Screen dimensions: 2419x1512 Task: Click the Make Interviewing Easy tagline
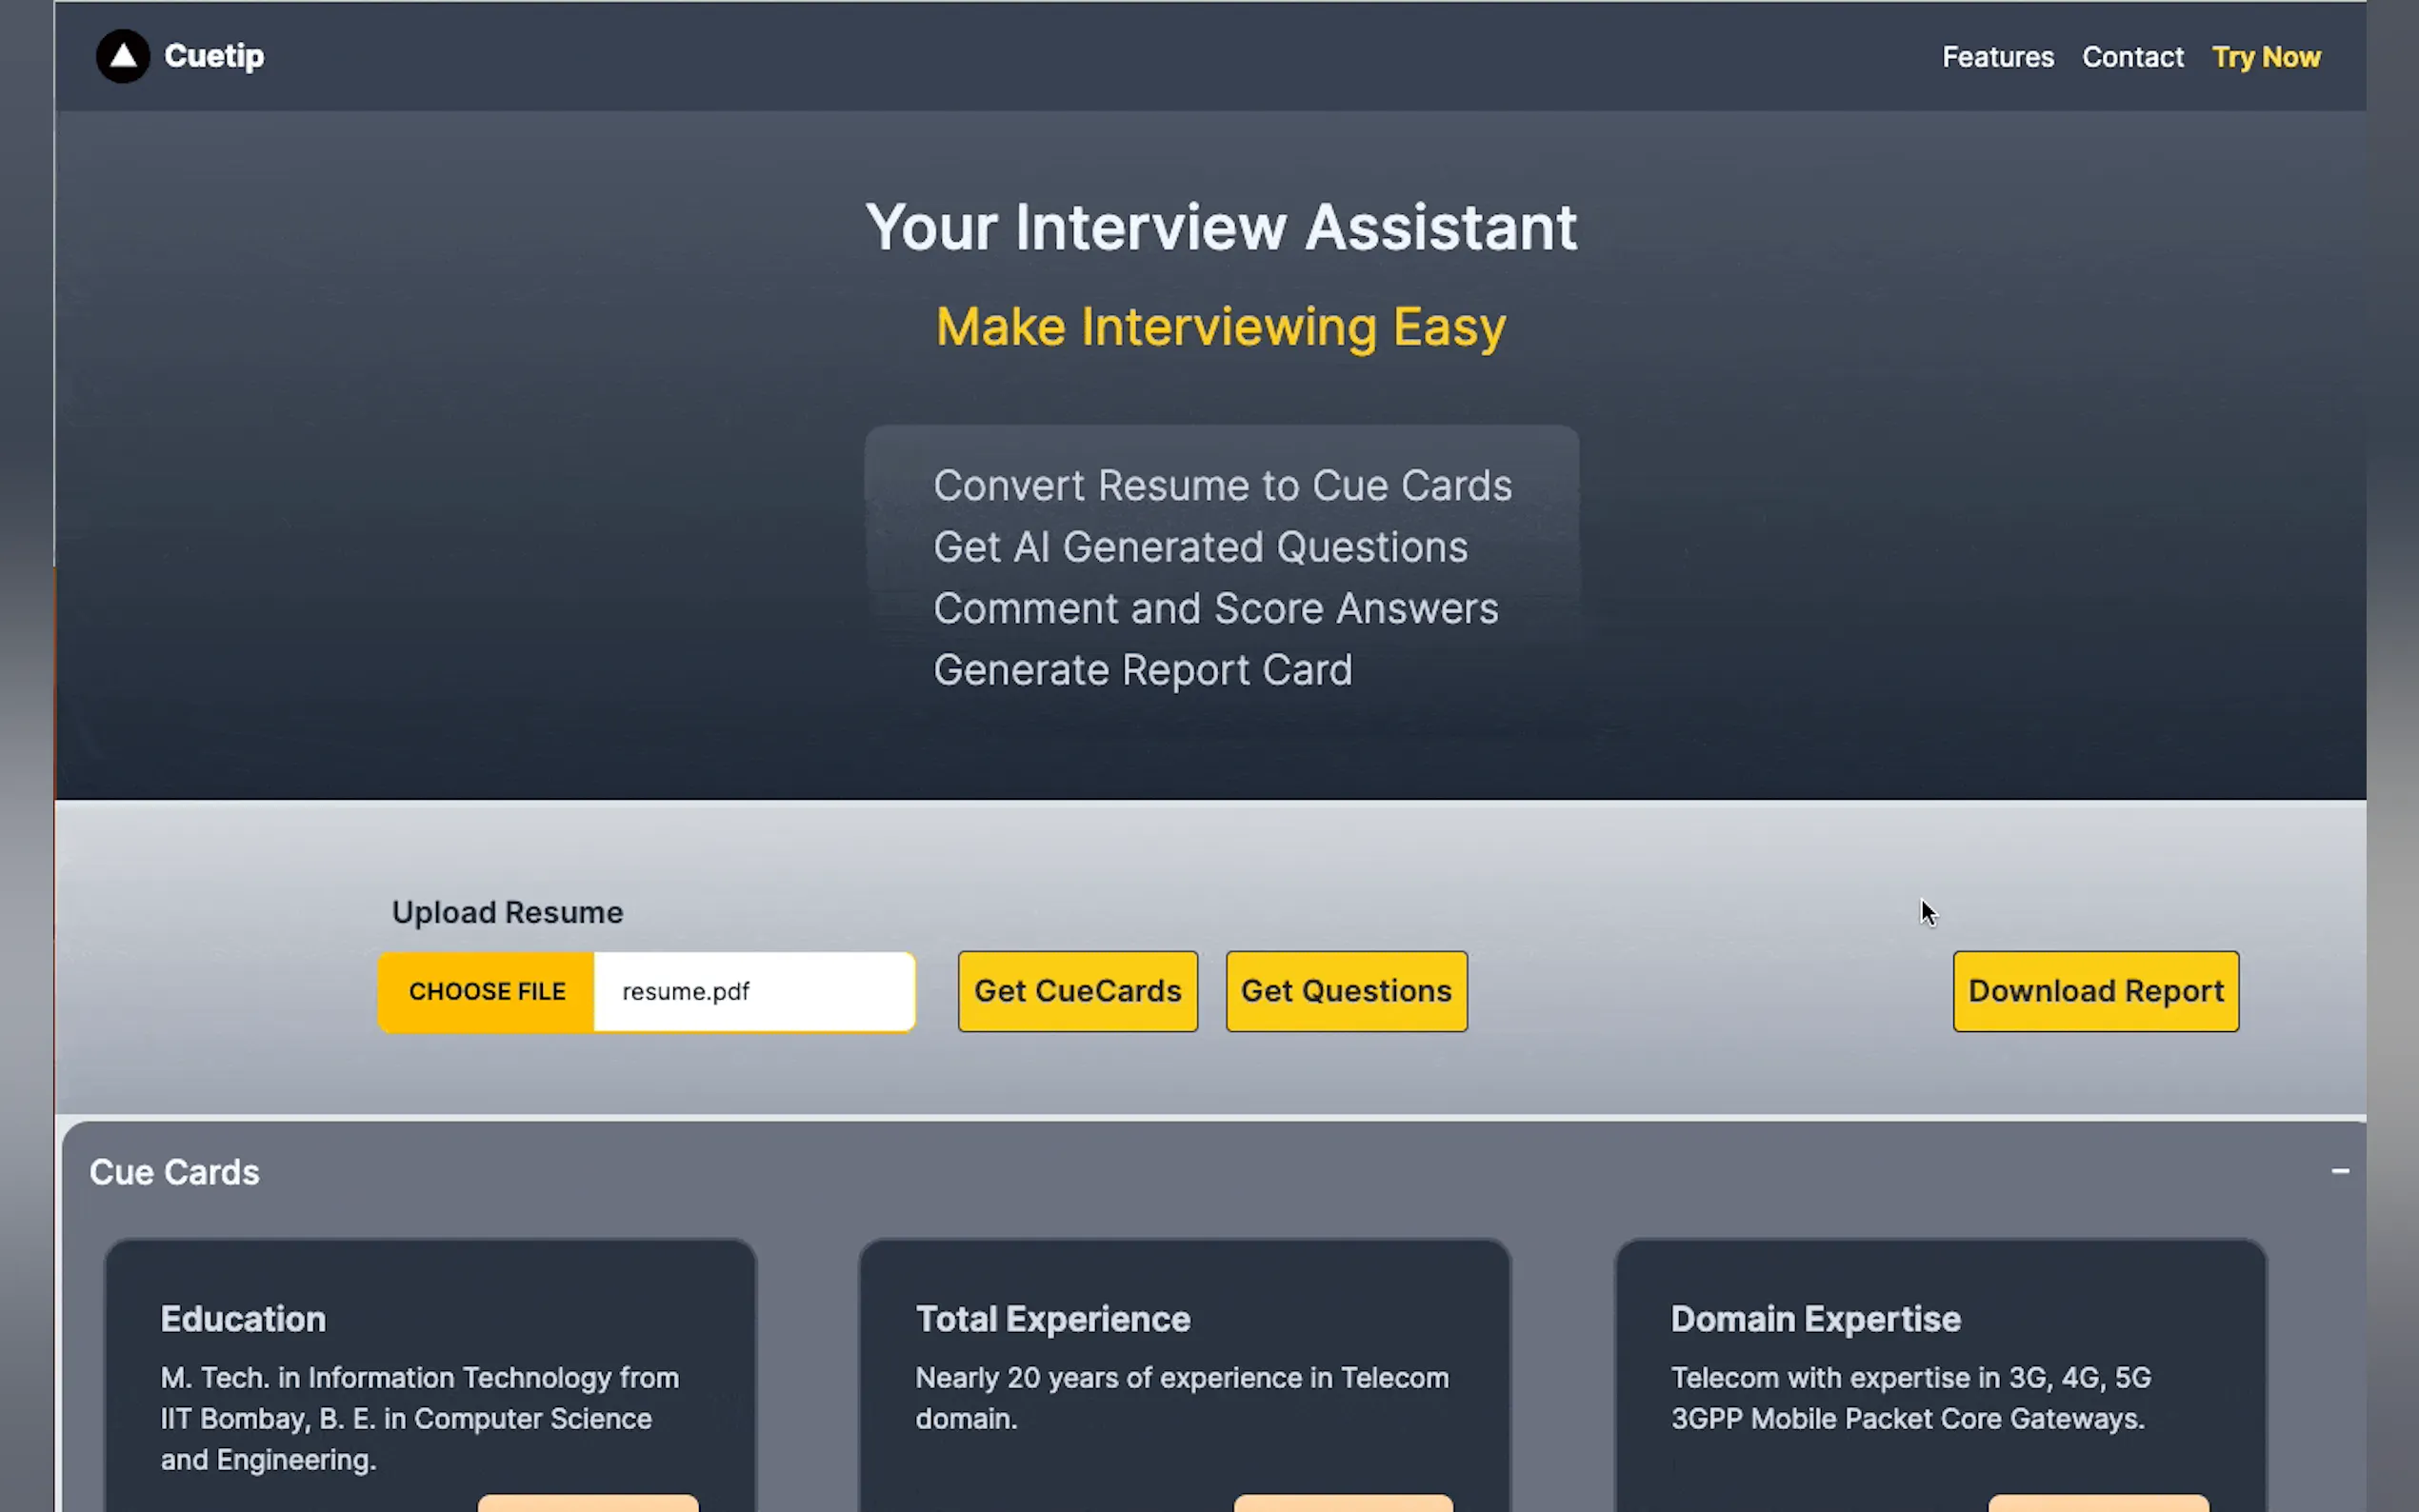point(1220,327)
